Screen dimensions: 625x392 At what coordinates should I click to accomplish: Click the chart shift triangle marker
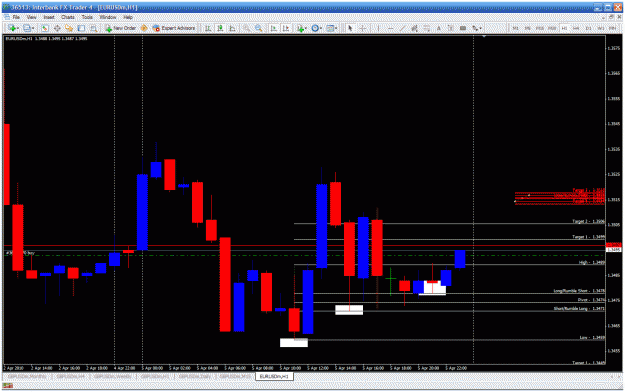point(484,37)
